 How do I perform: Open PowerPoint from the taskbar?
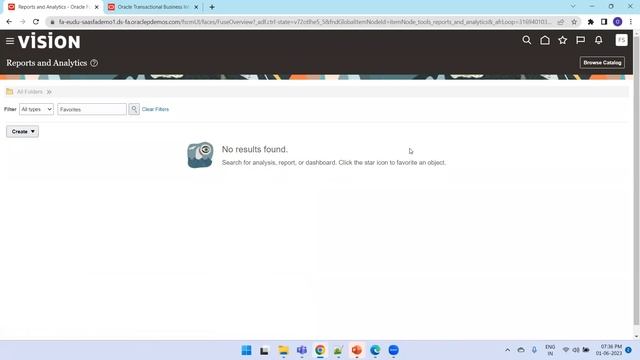[x=357, y=350]
